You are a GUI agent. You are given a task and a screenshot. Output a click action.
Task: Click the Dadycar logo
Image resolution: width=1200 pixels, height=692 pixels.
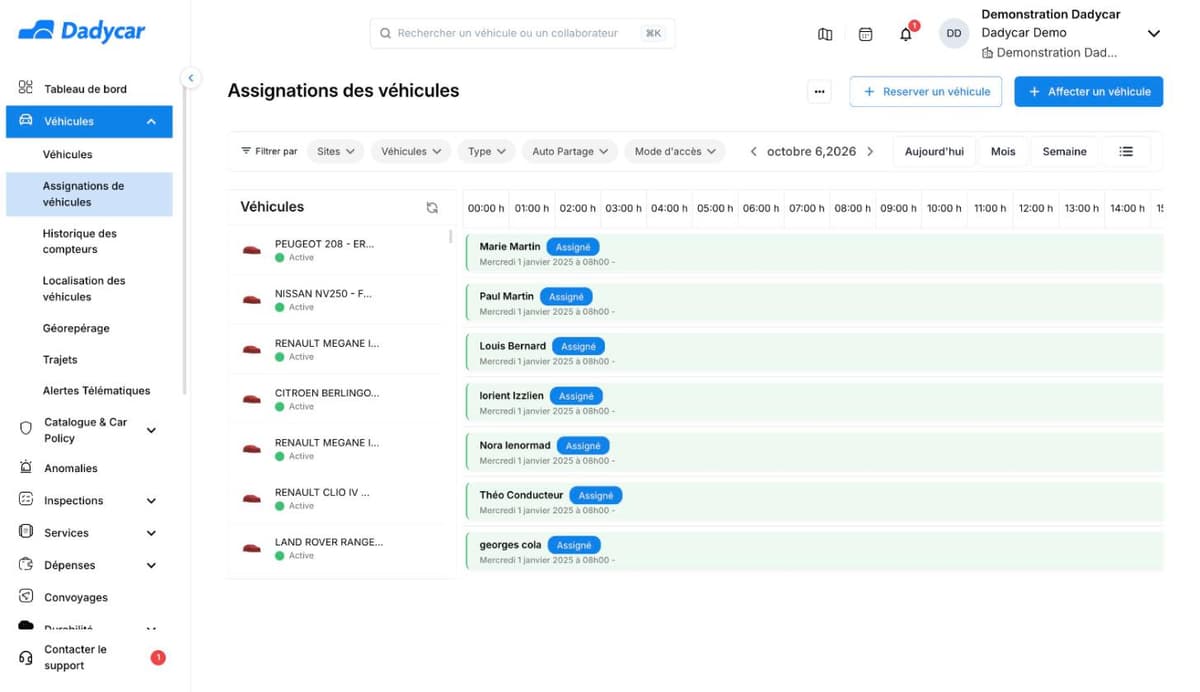tap(82, 31)
